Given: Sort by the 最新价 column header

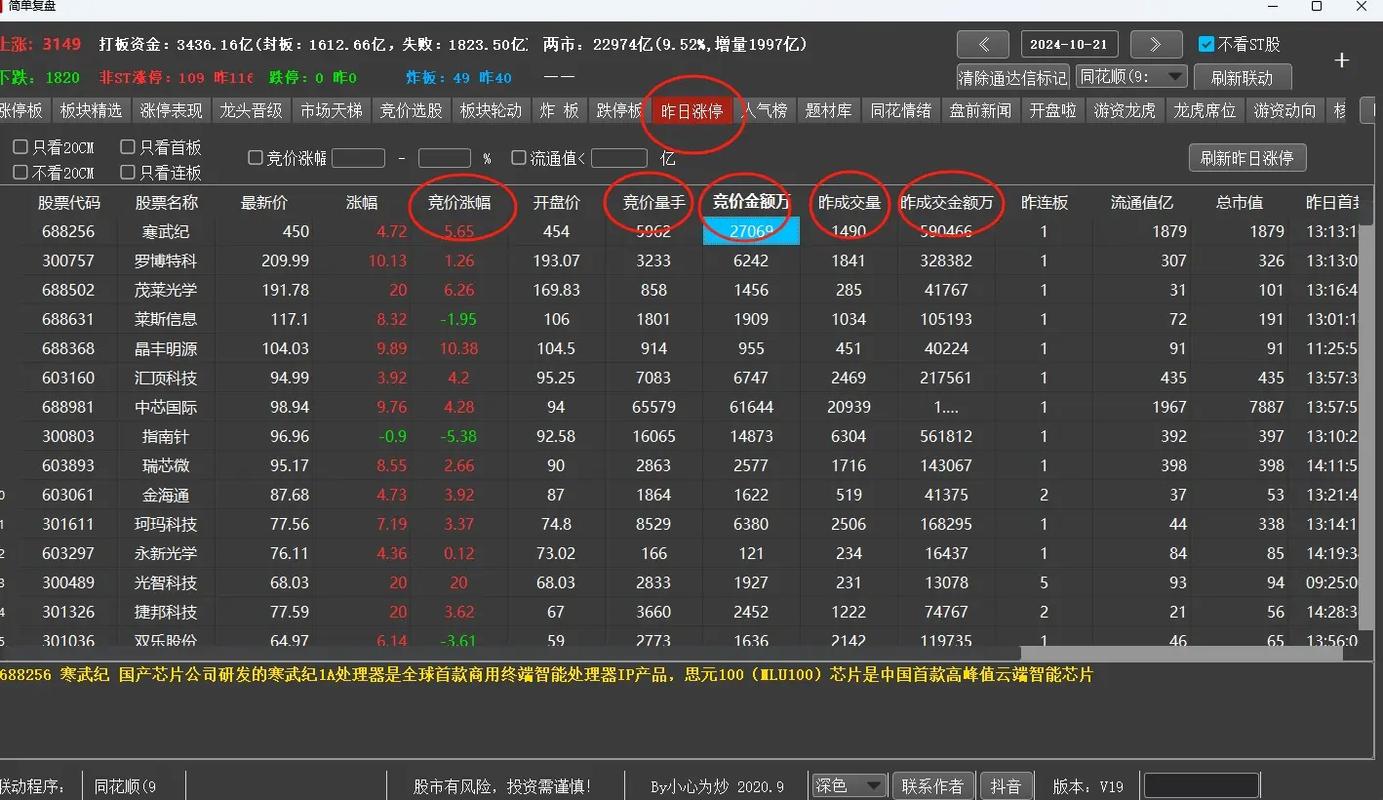Looking at the screenshot, I should tap(264, 202).
